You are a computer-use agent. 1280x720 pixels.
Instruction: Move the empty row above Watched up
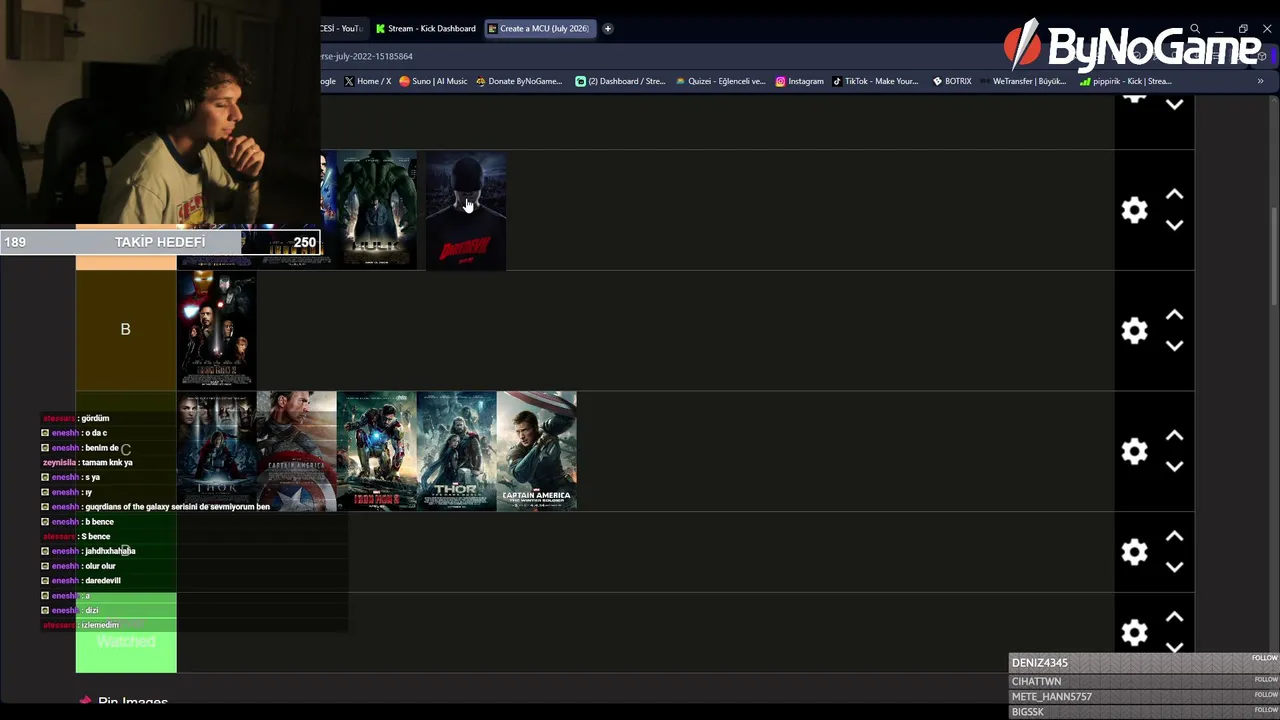(1175, 537)
